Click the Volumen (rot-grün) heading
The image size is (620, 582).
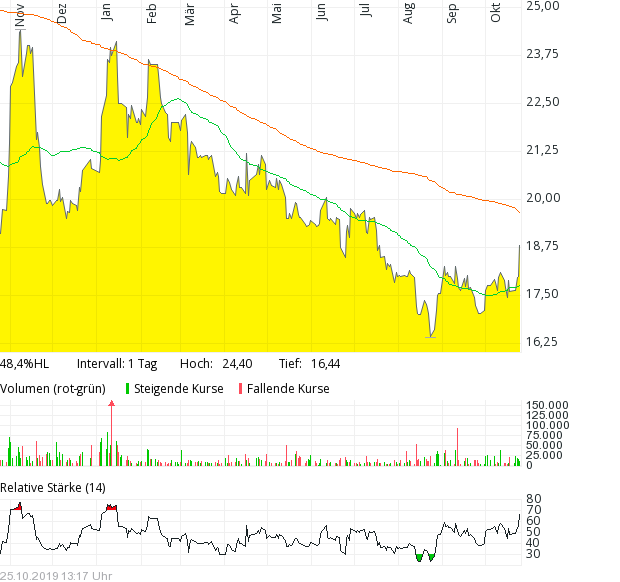tap(53, 389)
